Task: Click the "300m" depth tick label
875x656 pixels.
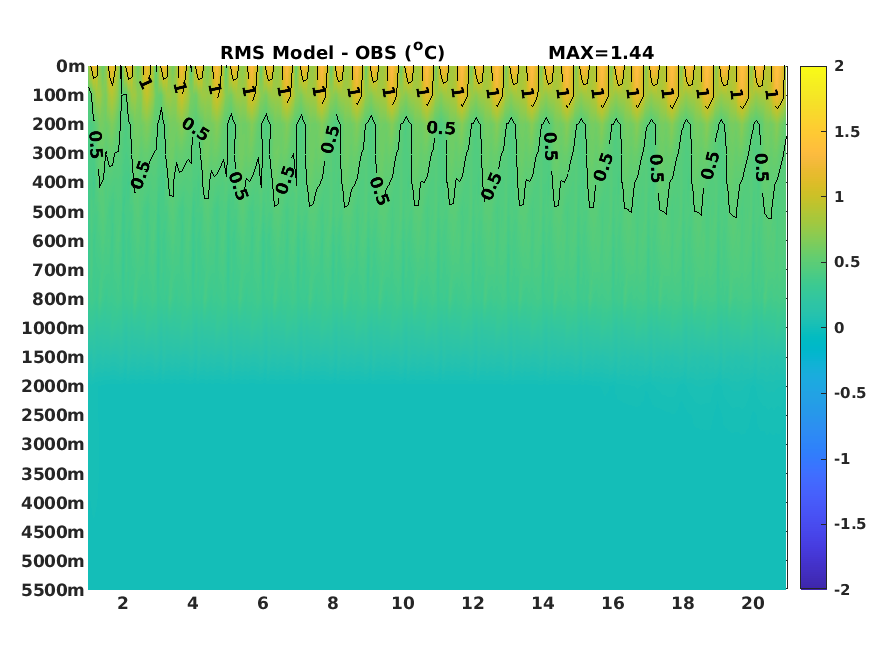Action: coord(58,153)
